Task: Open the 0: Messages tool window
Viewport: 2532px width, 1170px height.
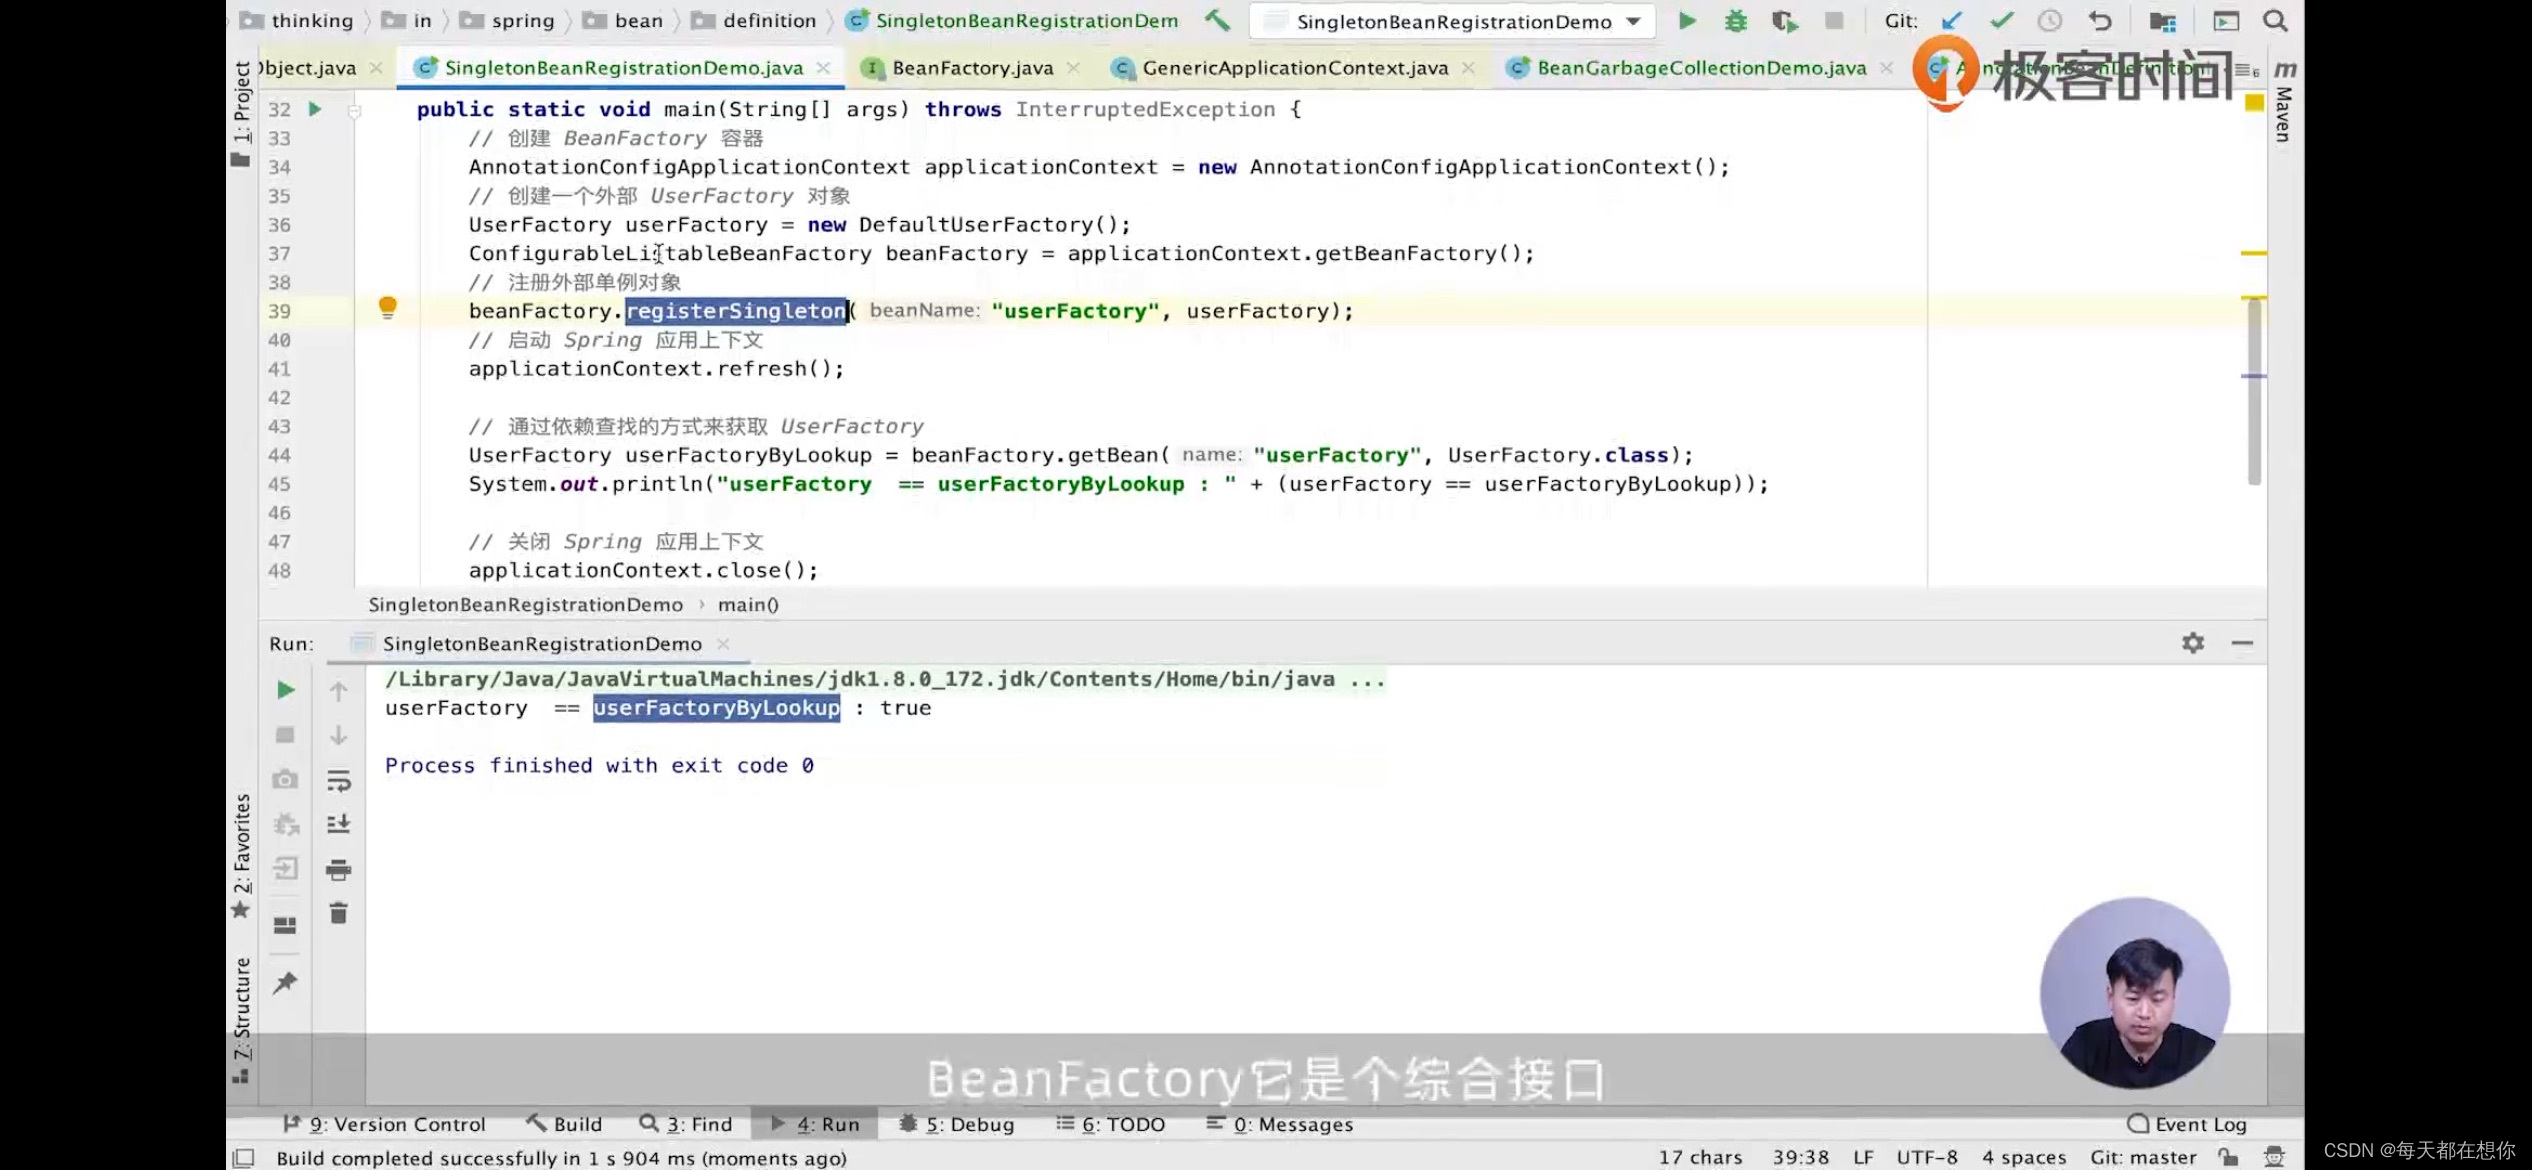Action: point(1279,1124)
